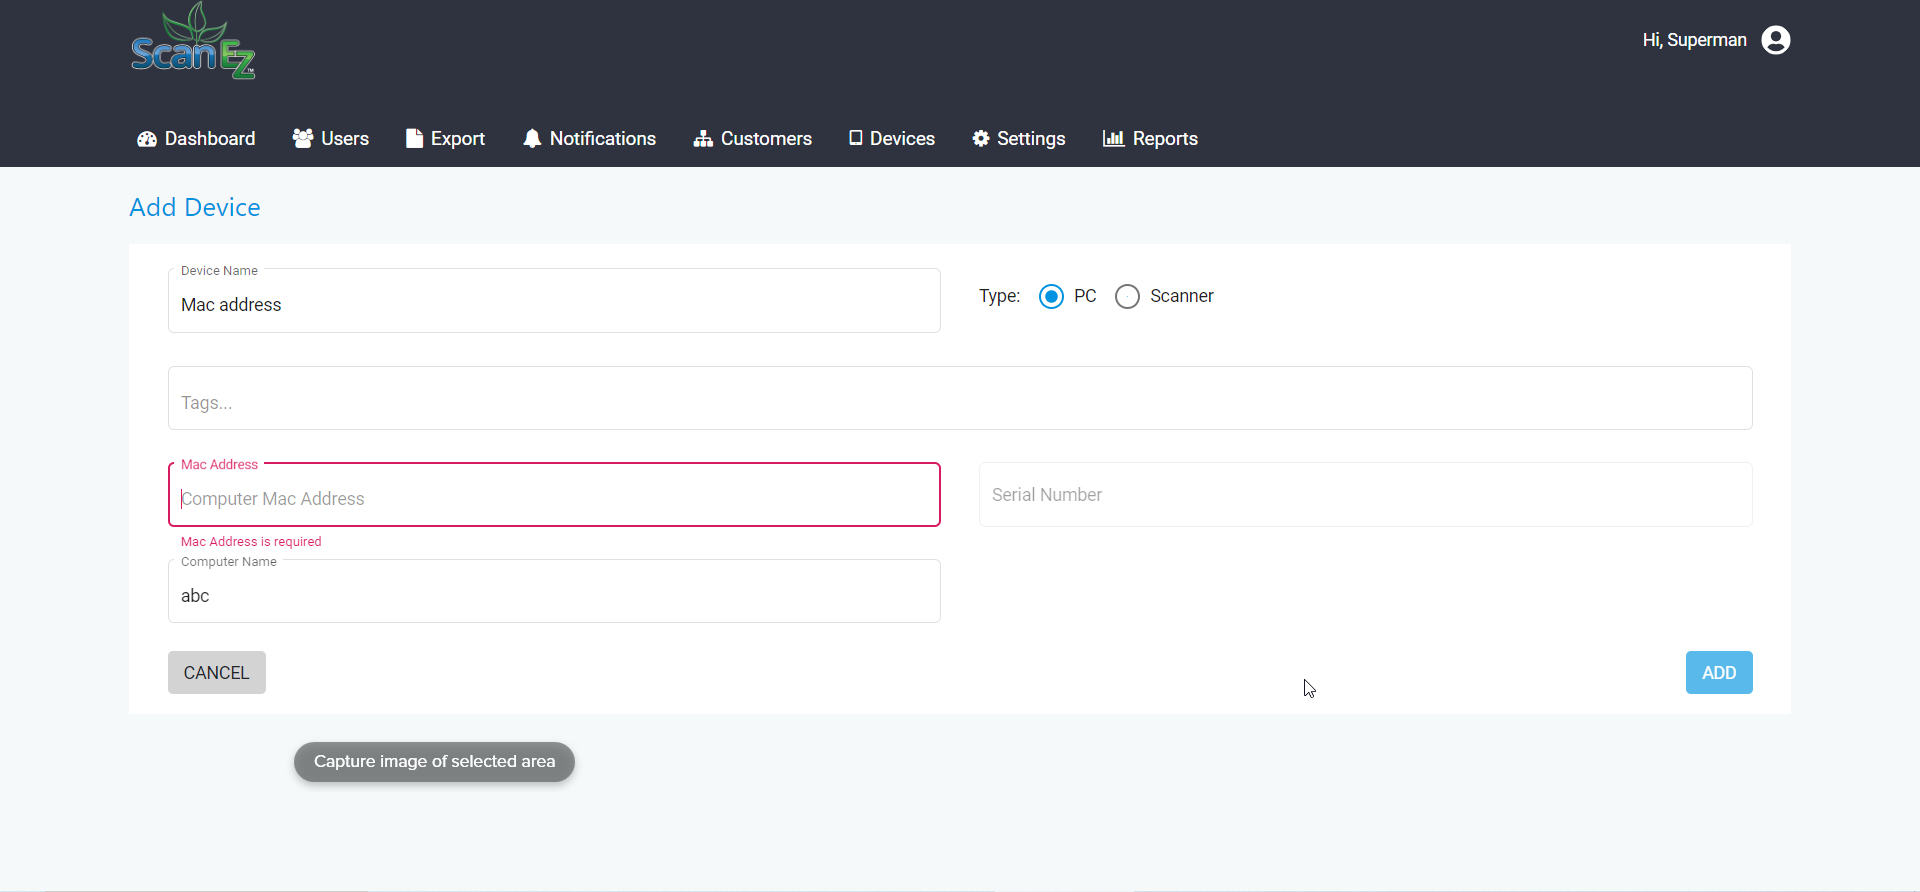Click the Export file icon
The image size is (1920, 892).
(x=414, y=138)
